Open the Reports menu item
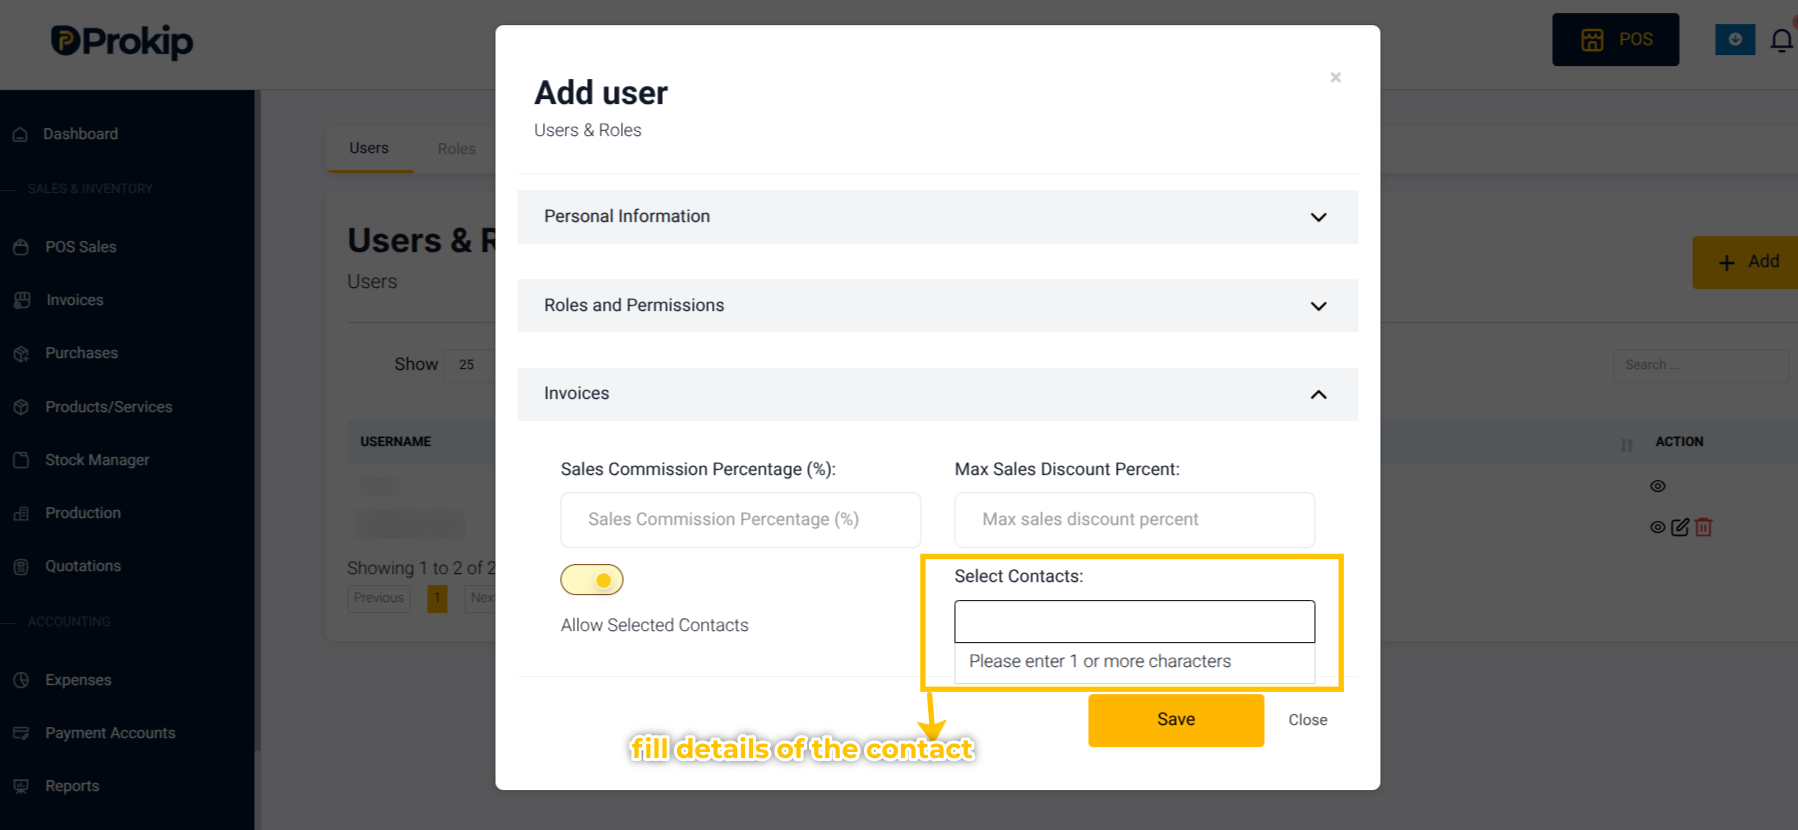1798x830 pixels. click(x=72, y=786)
